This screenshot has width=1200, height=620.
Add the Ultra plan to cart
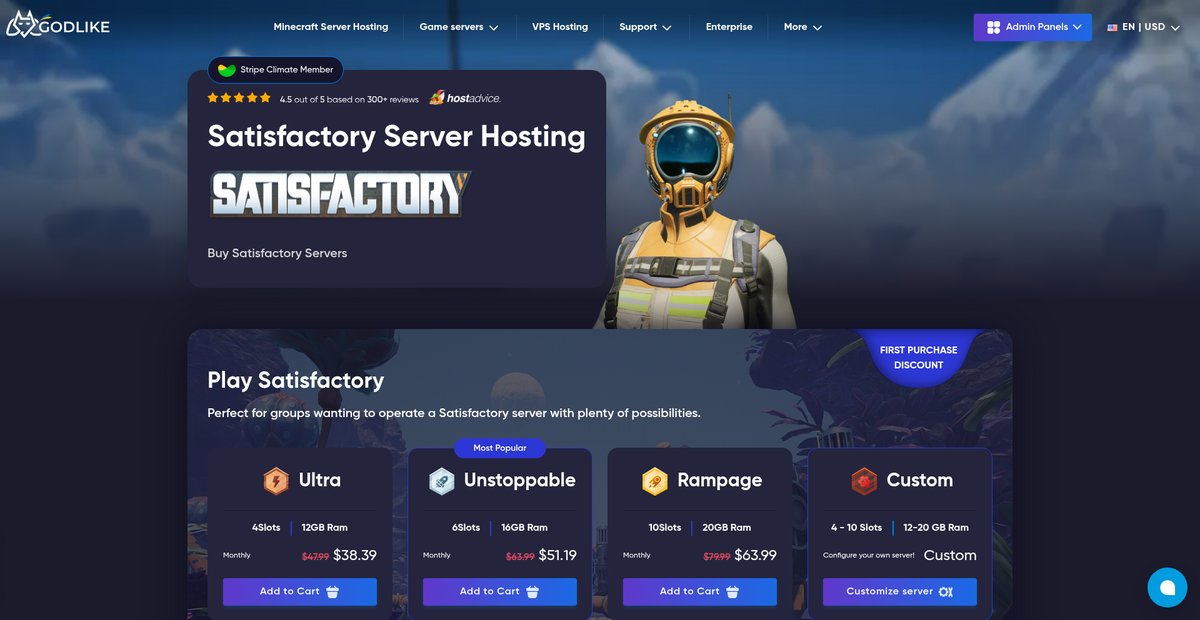pyautogui.click(x=300, y=592)
